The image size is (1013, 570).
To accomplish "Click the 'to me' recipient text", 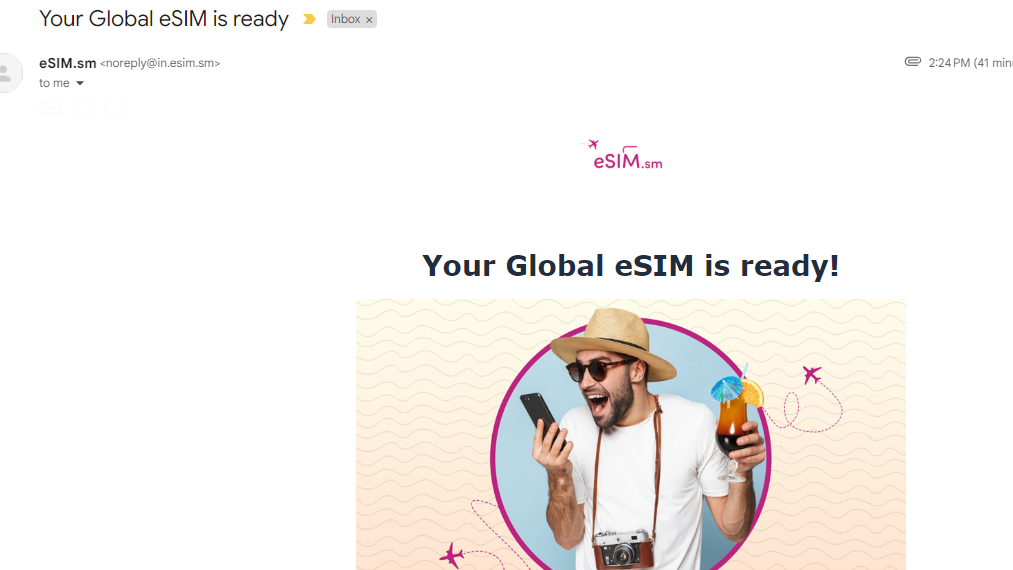I will point(54,83).
